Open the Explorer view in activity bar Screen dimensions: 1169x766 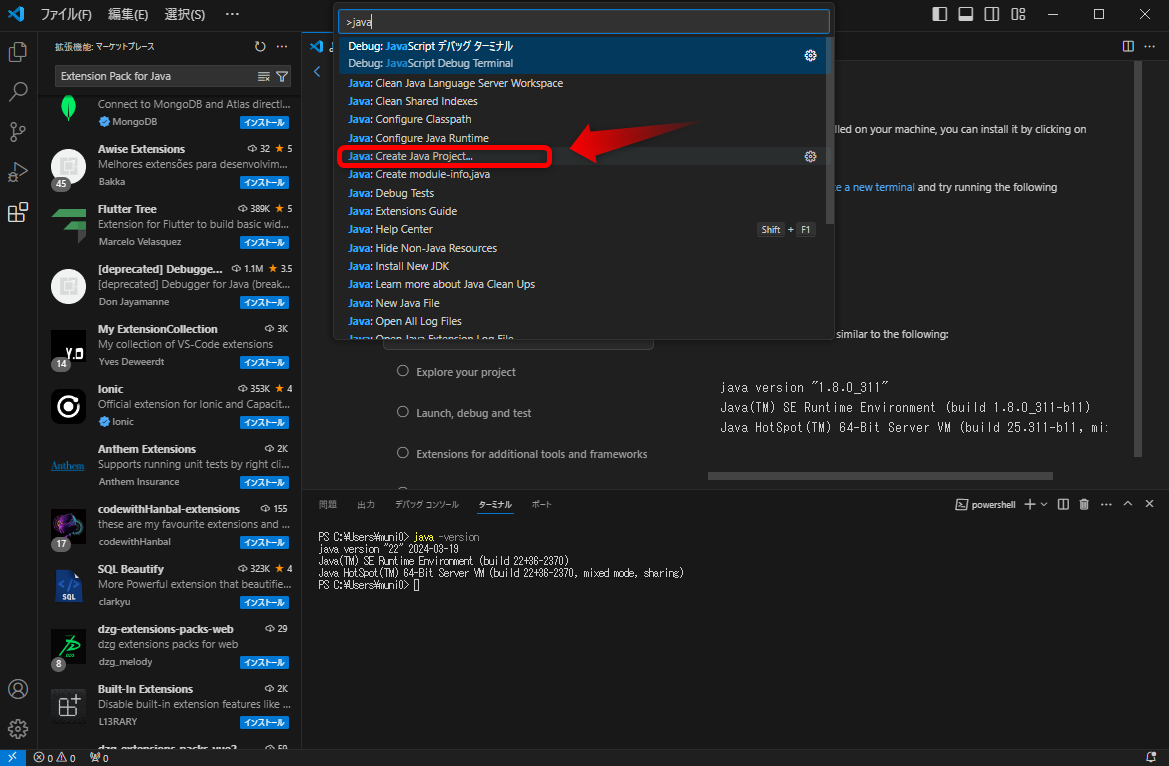click(18, 51)
